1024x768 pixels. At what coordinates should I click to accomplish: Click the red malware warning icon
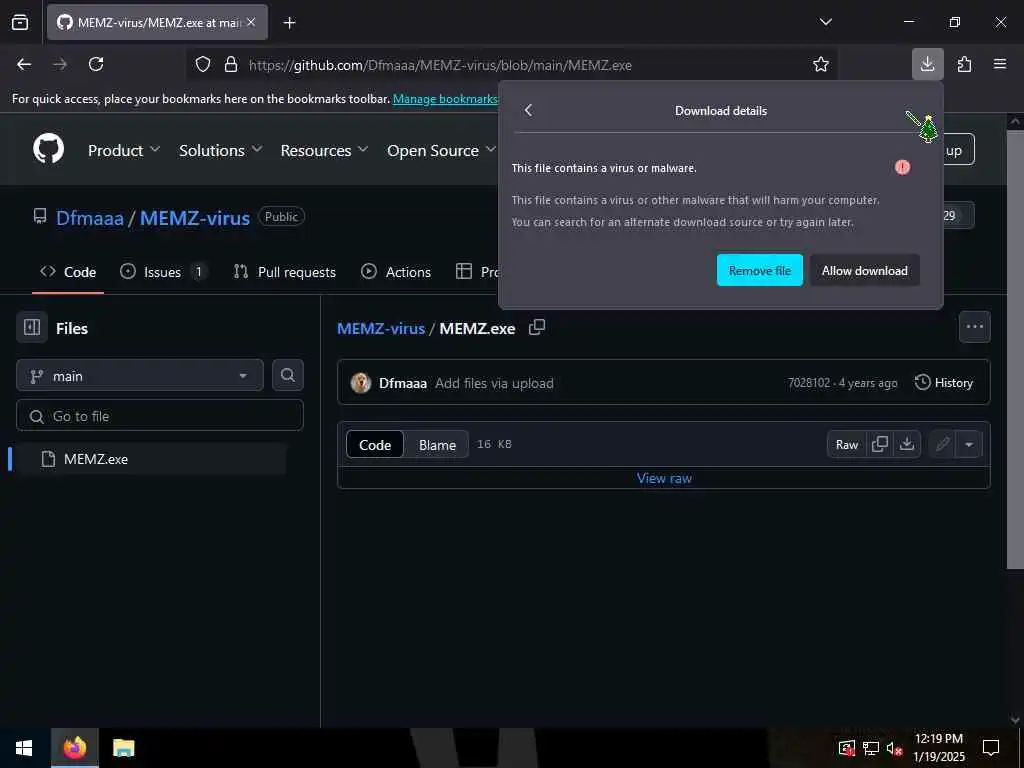(x=902, y=168)
